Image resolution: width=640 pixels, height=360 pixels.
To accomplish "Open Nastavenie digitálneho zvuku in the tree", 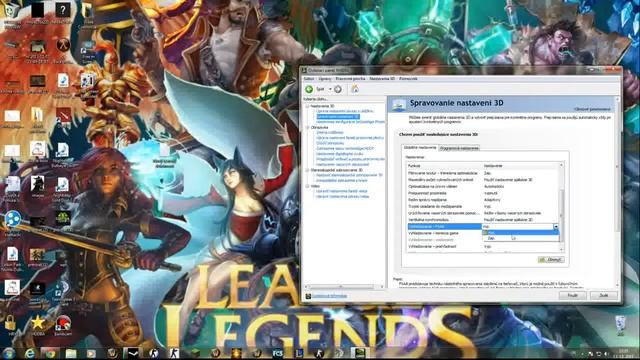I will 340,154.
